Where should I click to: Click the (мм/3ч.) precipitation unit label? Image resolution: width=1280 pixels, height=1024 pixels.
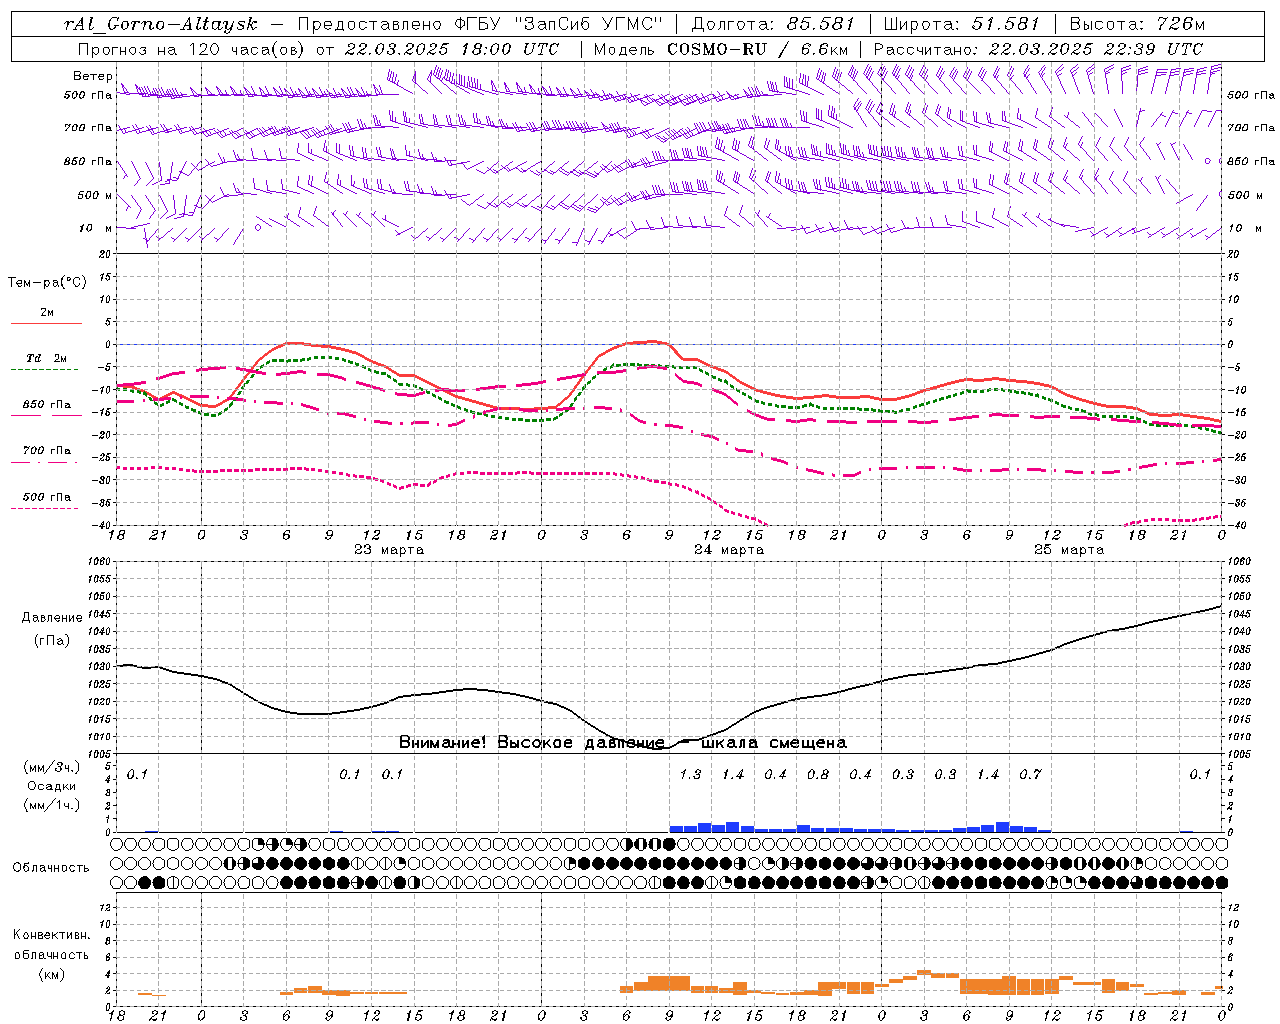pyautogui.click(x=51, y=767)
